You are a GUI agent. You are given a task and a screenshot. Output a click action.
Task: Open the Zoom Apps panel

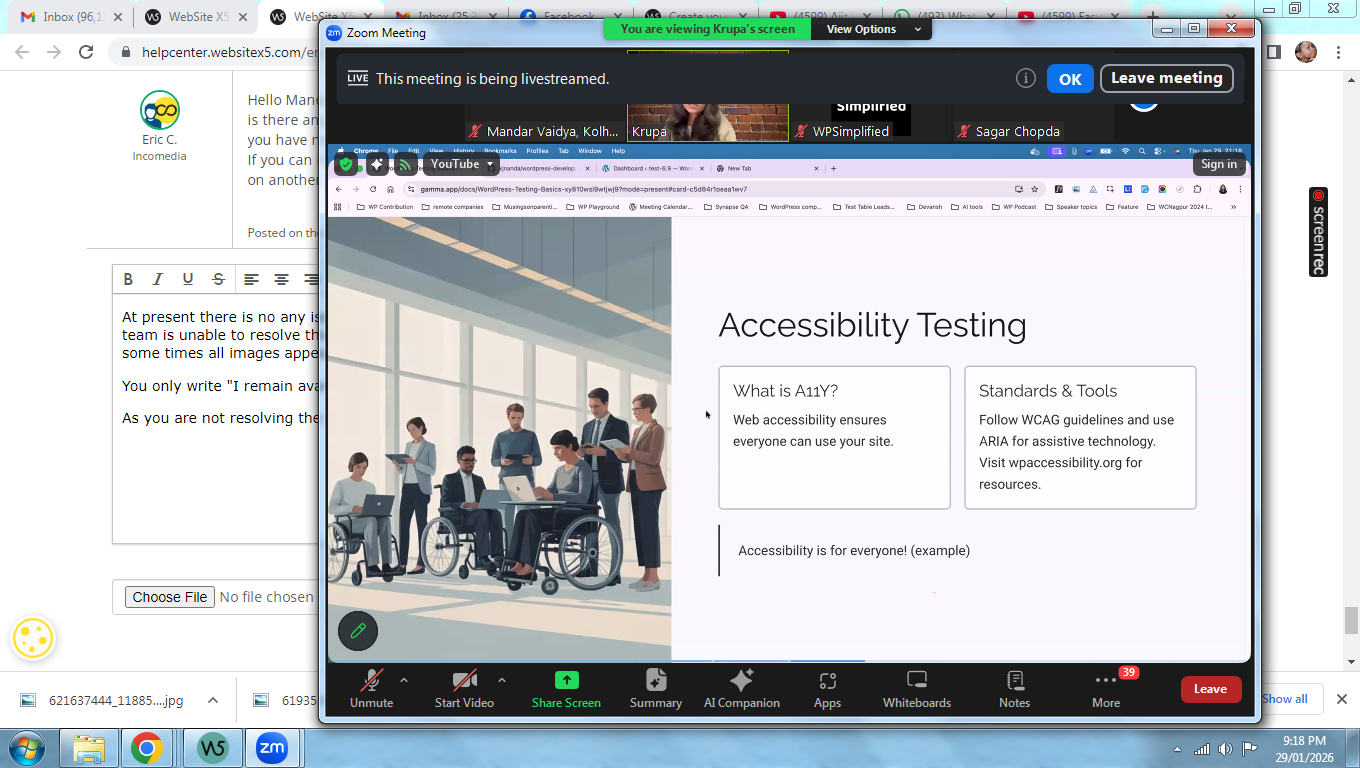(827, 688)
